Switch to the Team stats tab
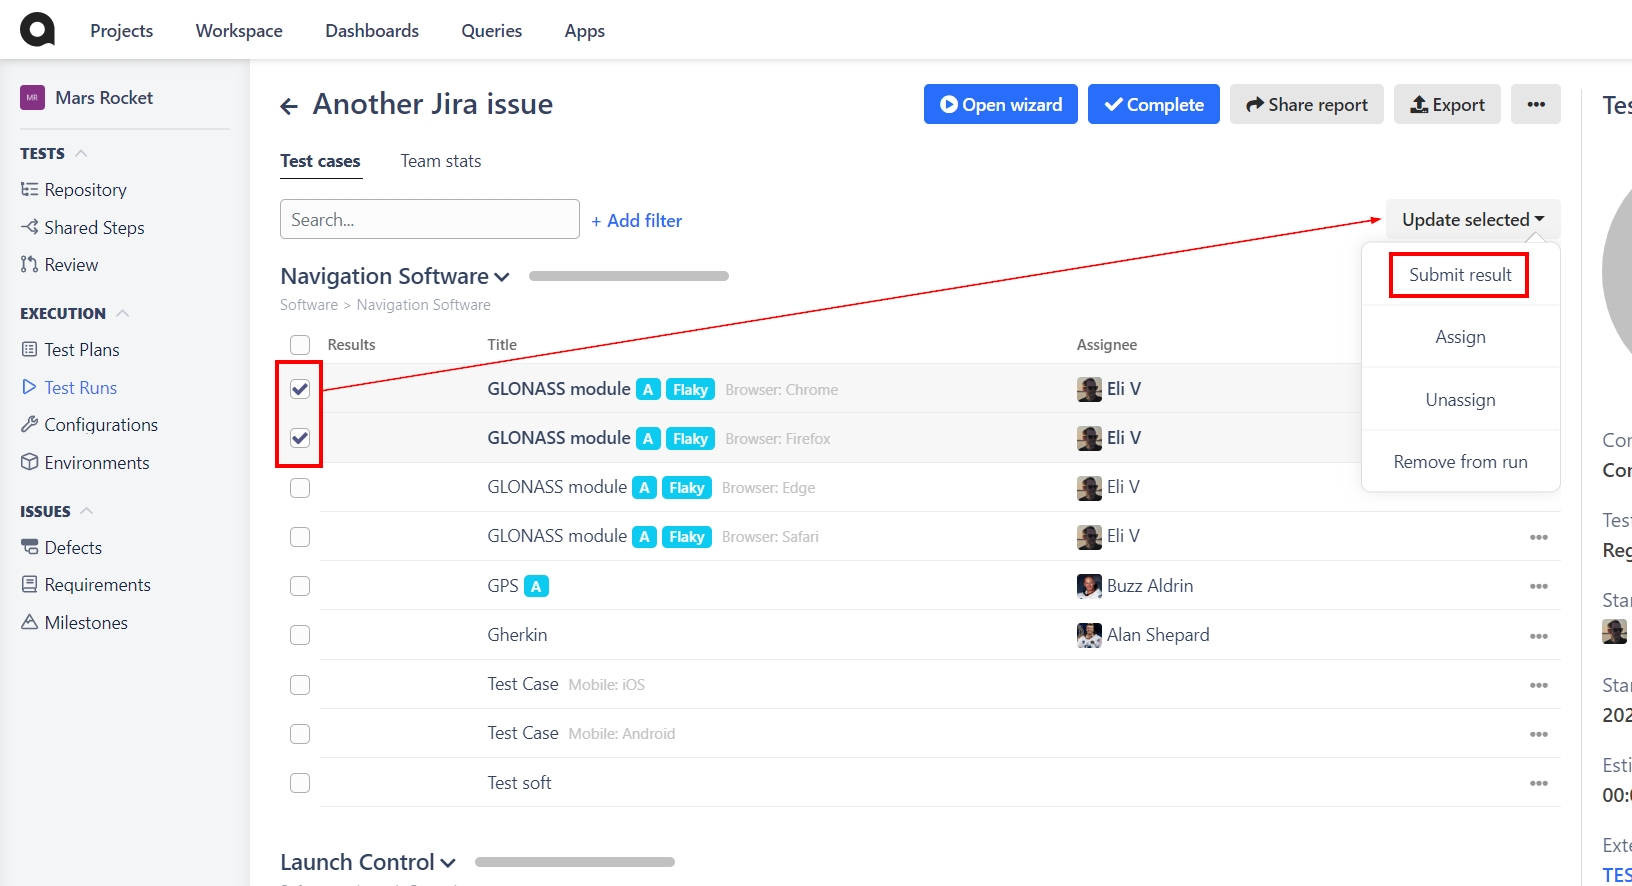Screen dimensions: 1632x886 click(440, 161)
